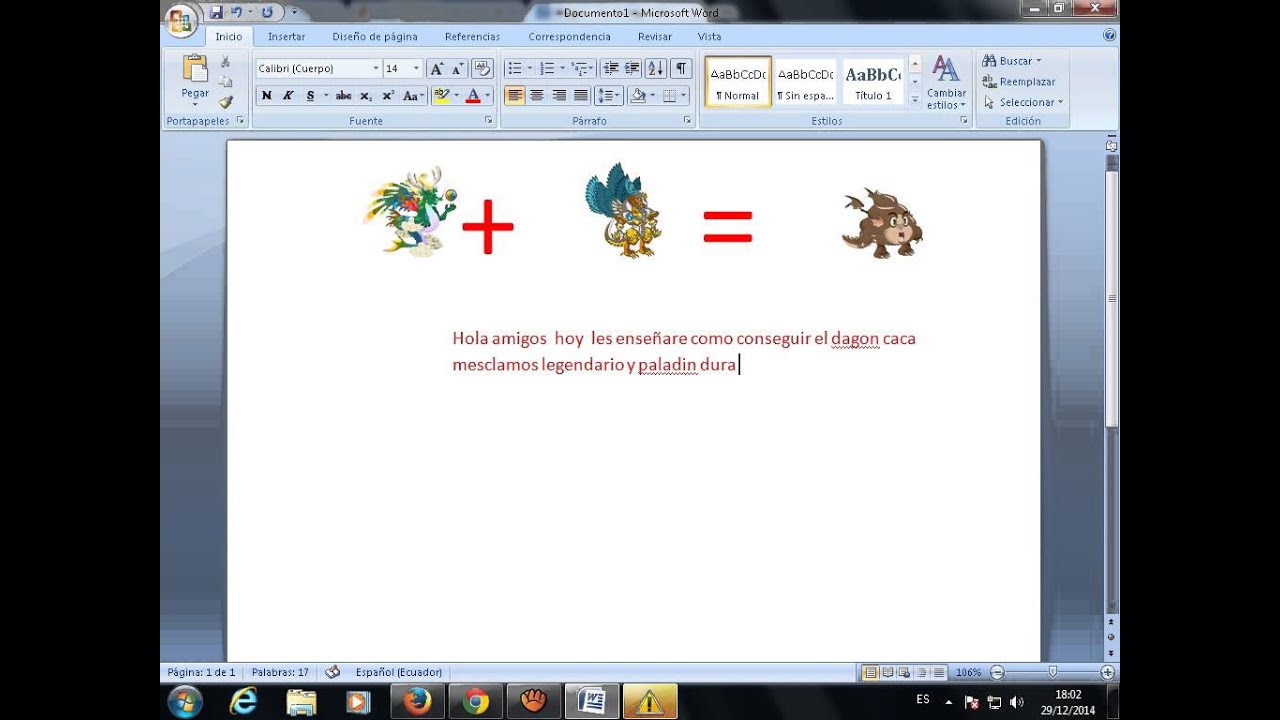
Task: Switch to web layout view
Action: [904, 672]
